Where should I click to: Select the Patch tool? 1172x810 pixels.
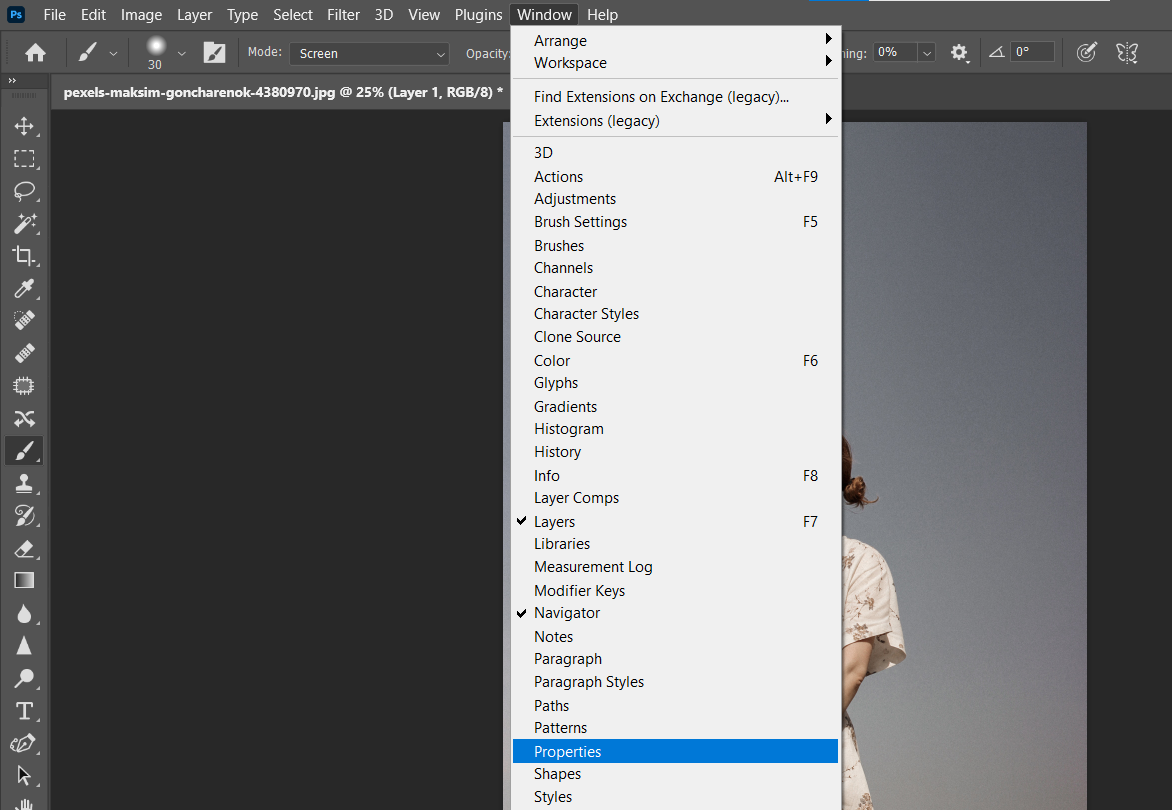click(24, 386)
